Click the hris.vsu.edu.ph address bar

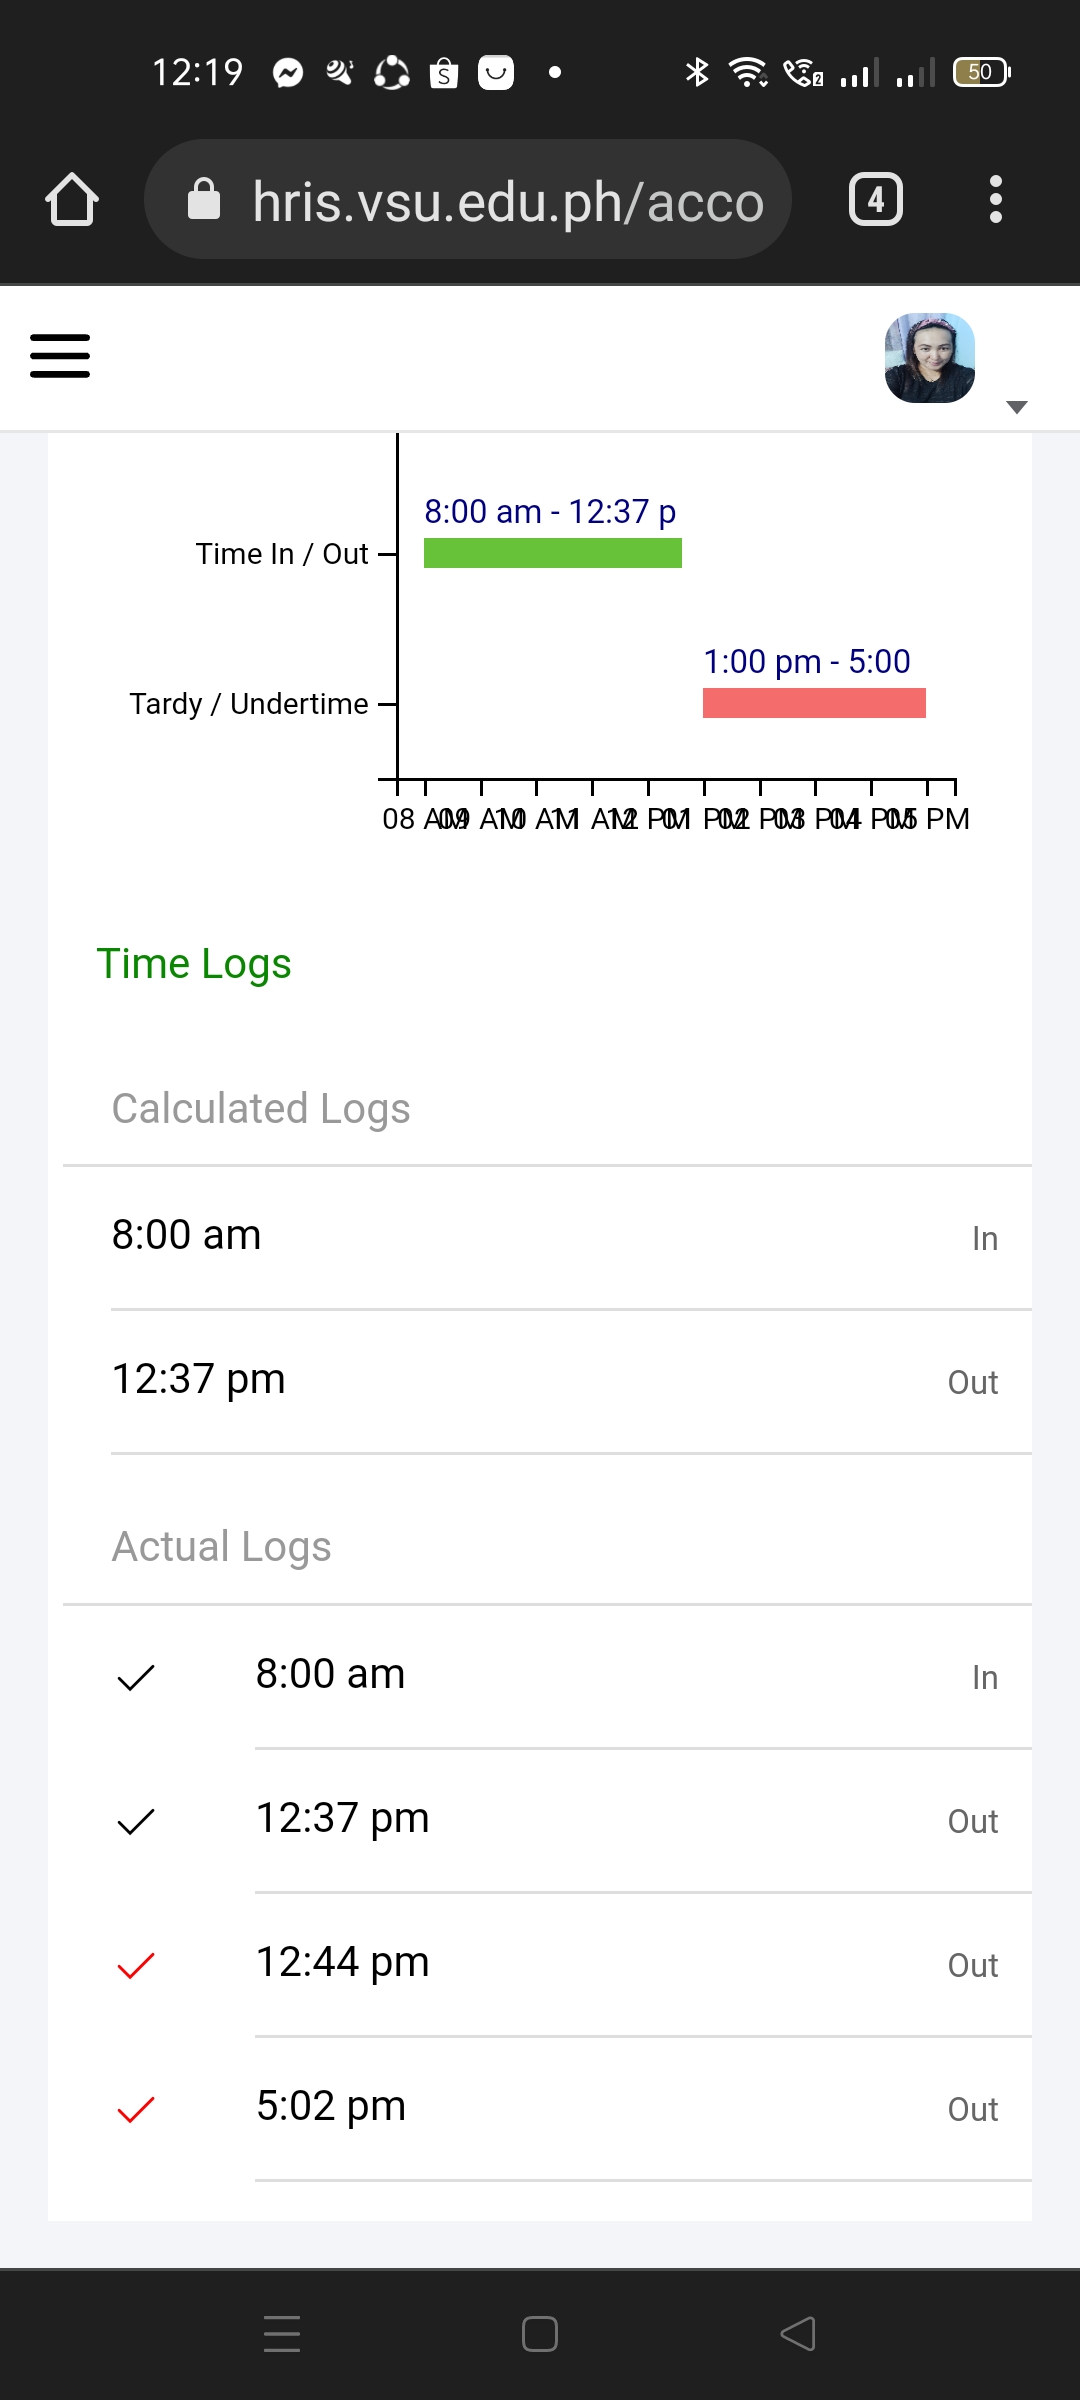508,200
